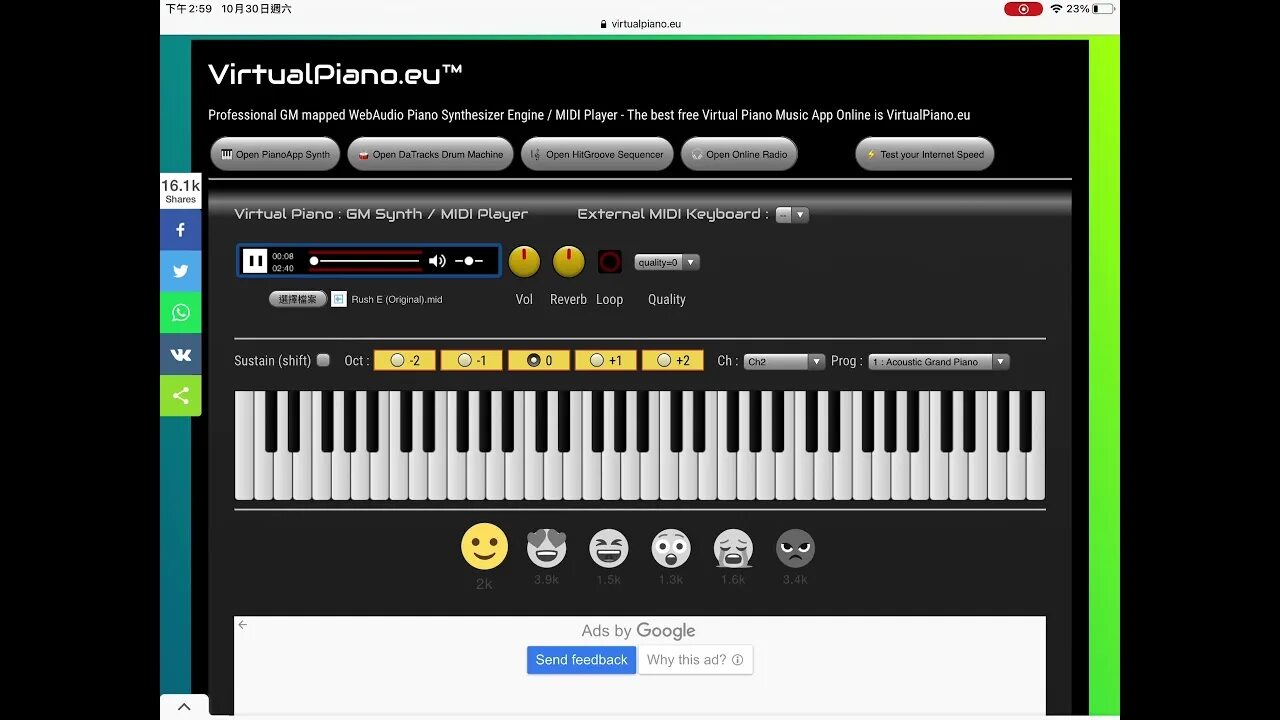Click Test your Internet Speed button
The height and width of the screenshot is (720, 1280).
pyautogui.click(x=925, y=154)
